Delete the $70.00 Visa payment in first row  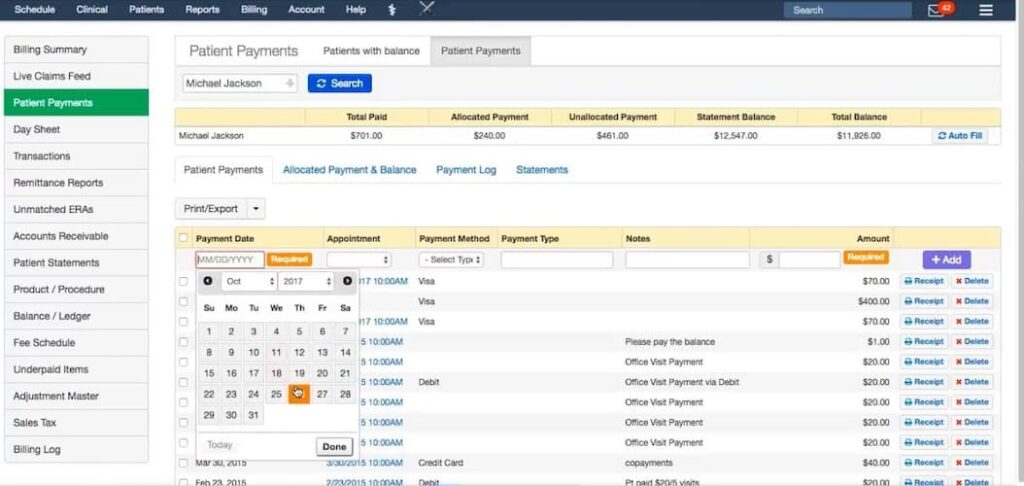pyautogui.click(x=971, y=281)
